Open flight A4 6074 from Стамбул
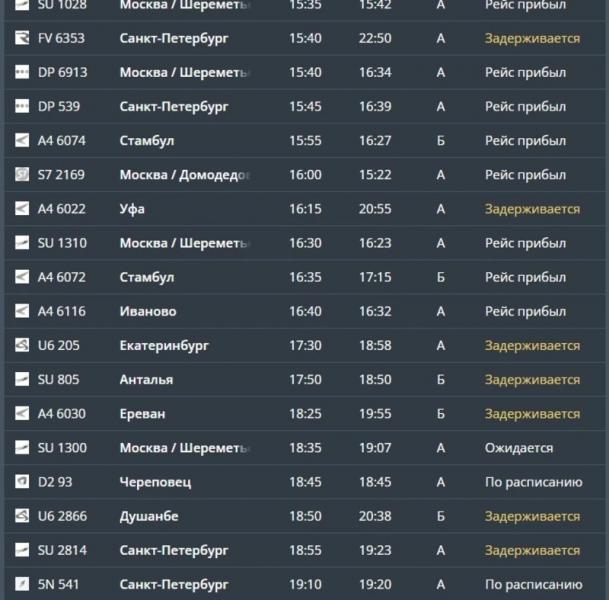 [x=304, y=140]
